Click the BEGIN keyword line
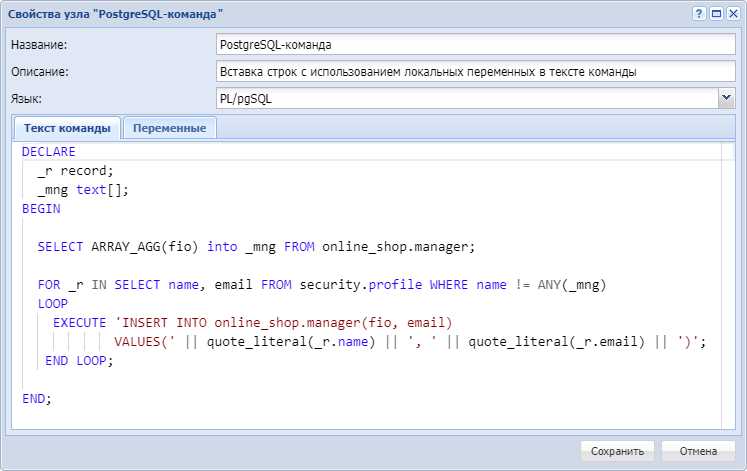Screen dimensions: 747x471 (x=41, y=209)
